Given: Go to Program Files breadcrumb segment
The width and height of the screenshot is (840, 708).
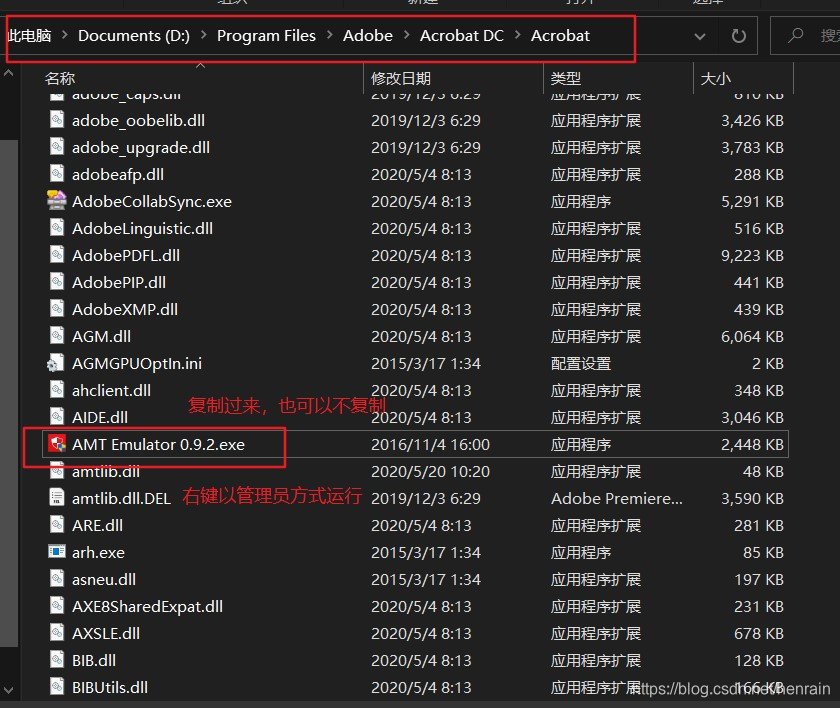Looking at the screenshot, I should 266,35.
